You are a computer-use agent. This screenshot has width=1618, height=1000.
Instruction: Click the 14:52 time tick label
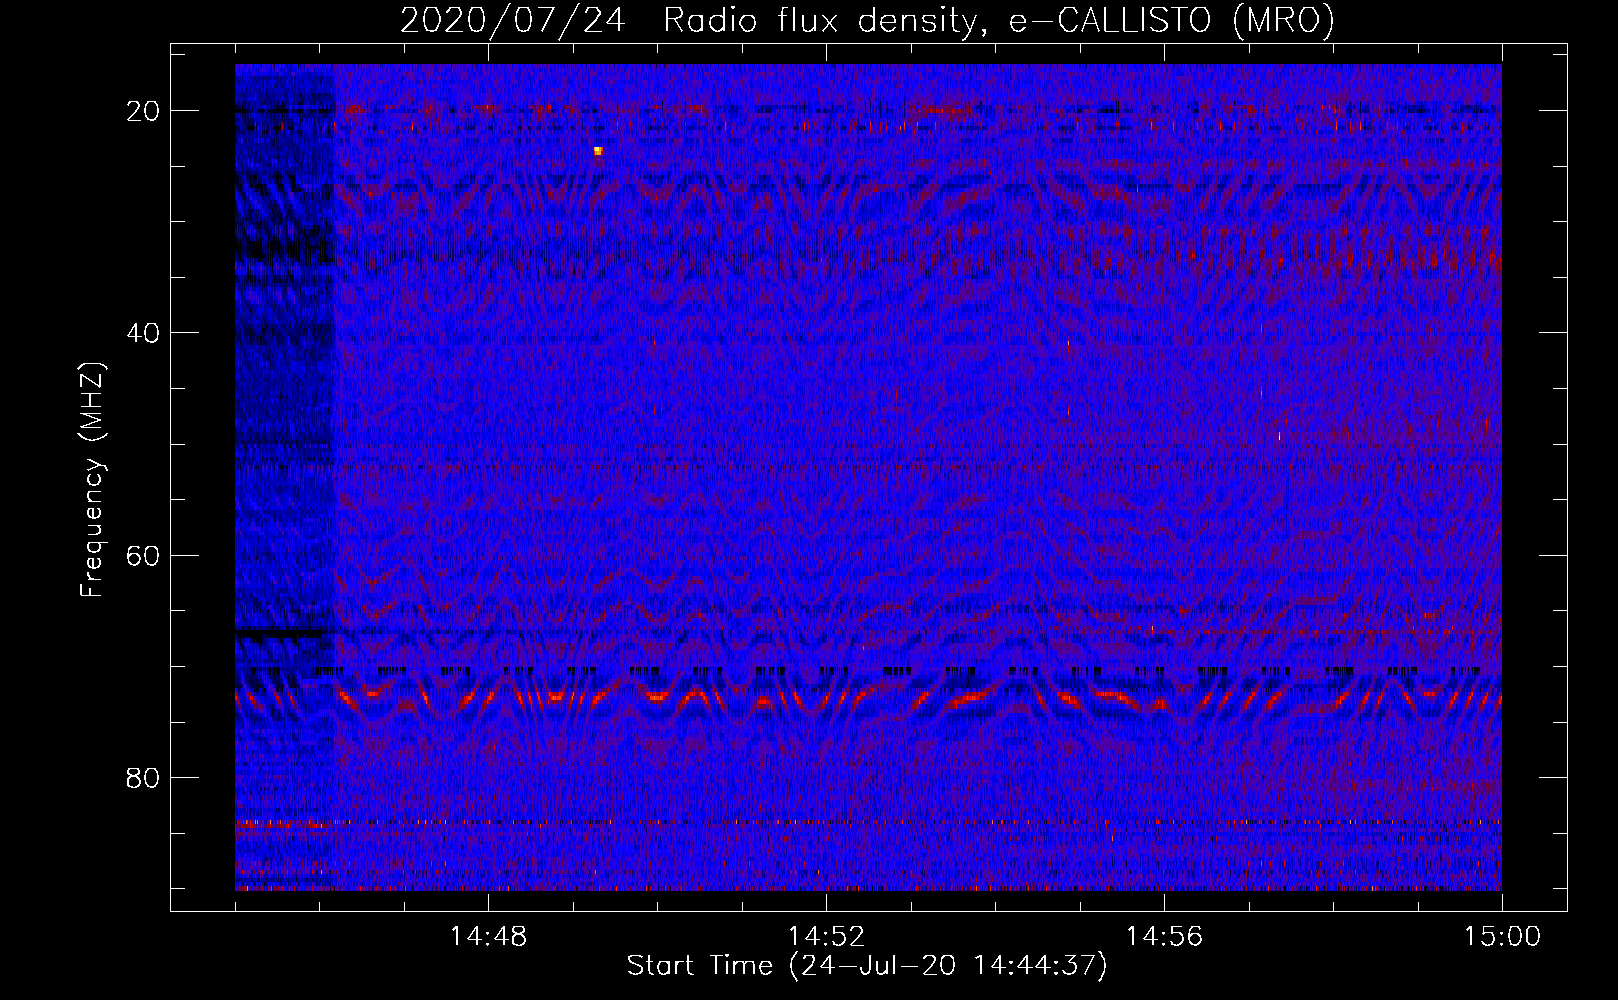click(826, 937)
